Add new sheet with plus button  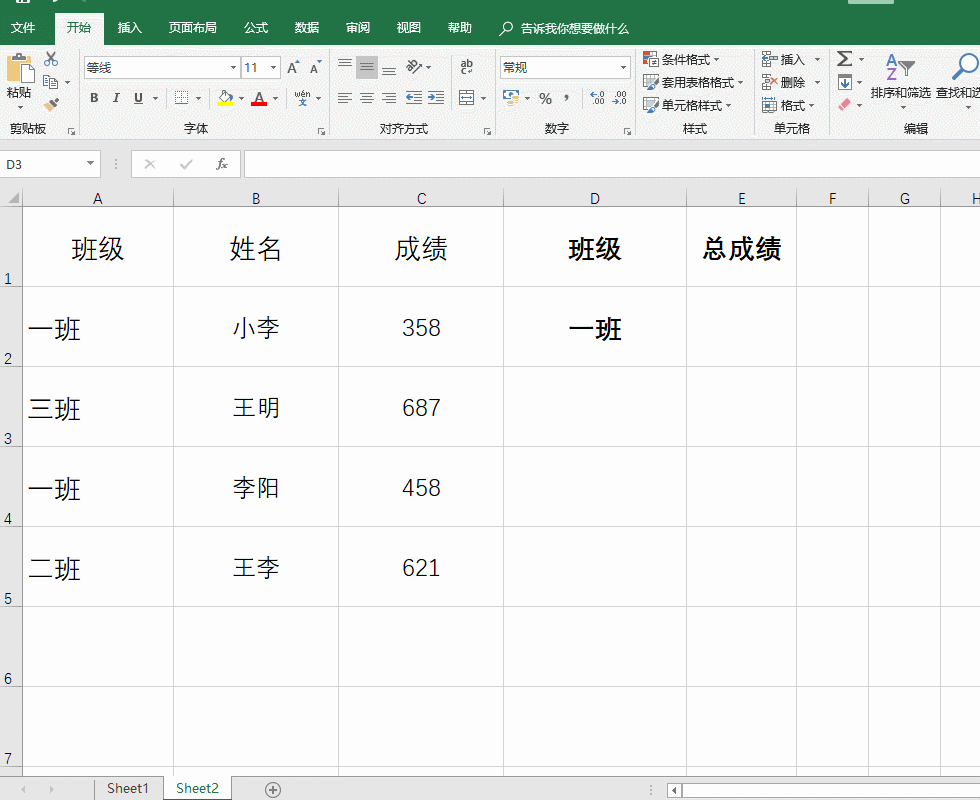(x=272, y=789)
